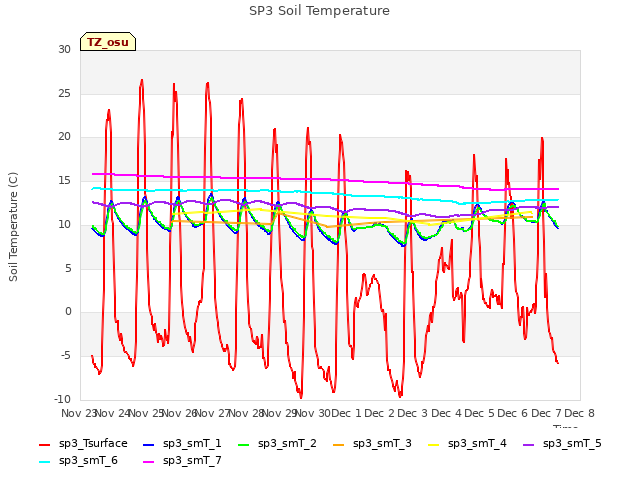Screen dimensions: 640x480
Task: Click the -10 y-axis tick label
Action: click(62, 399)
